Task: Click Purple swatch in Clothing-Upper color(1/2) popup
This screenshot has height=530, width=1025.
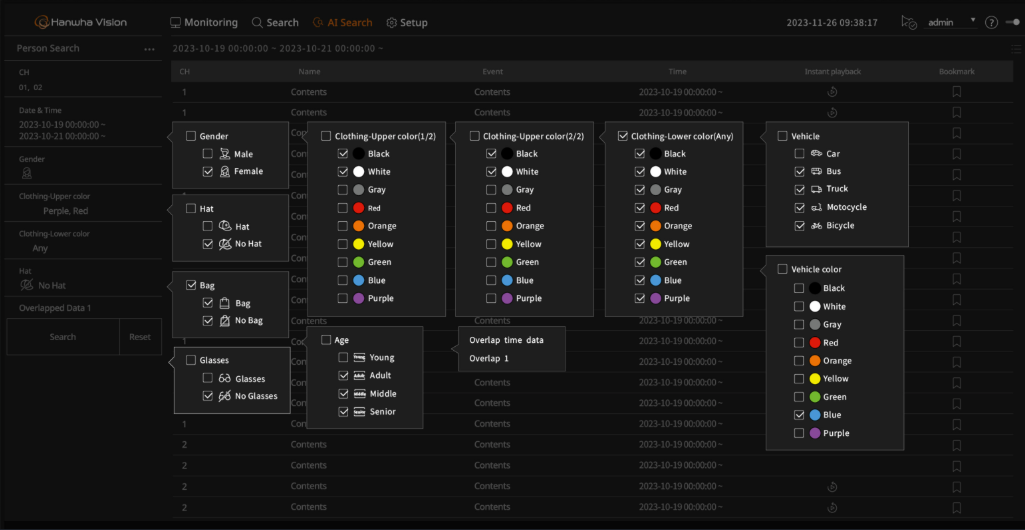Action: coord(358,298)
